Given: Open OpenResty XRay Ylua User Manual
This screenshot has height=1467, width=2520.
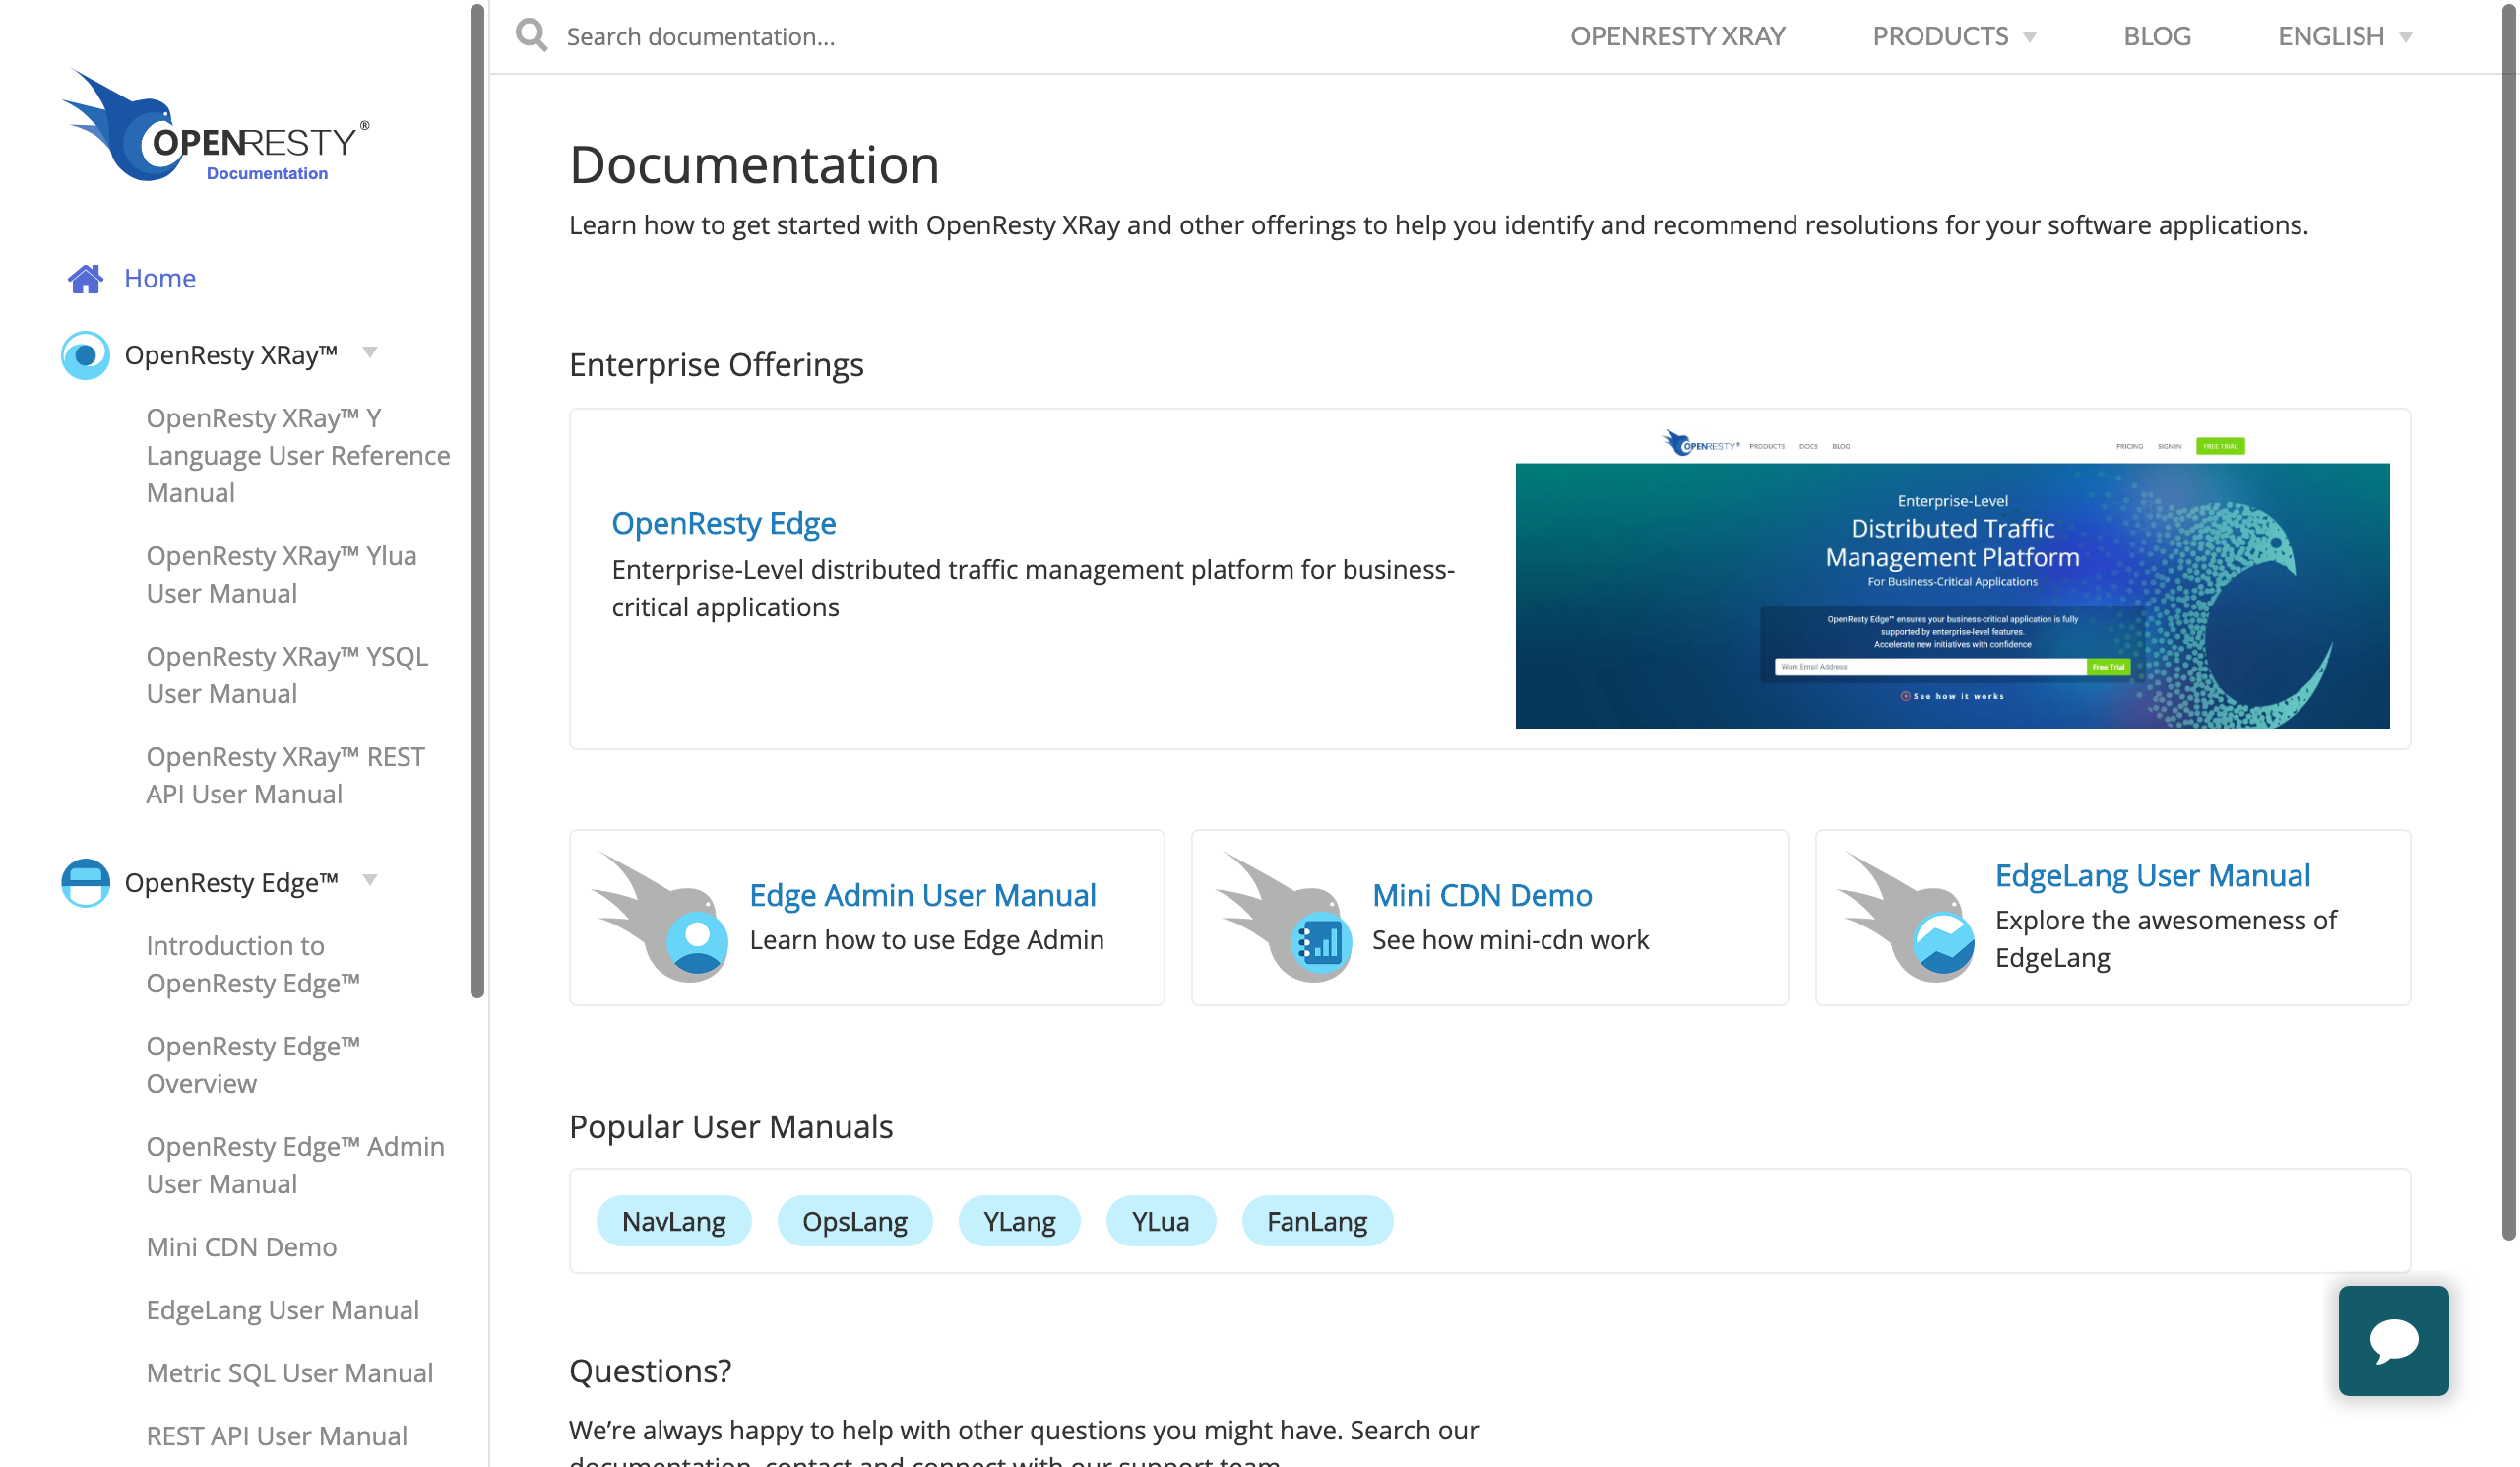Looking at the screenshot, I should tap(281, 574).
